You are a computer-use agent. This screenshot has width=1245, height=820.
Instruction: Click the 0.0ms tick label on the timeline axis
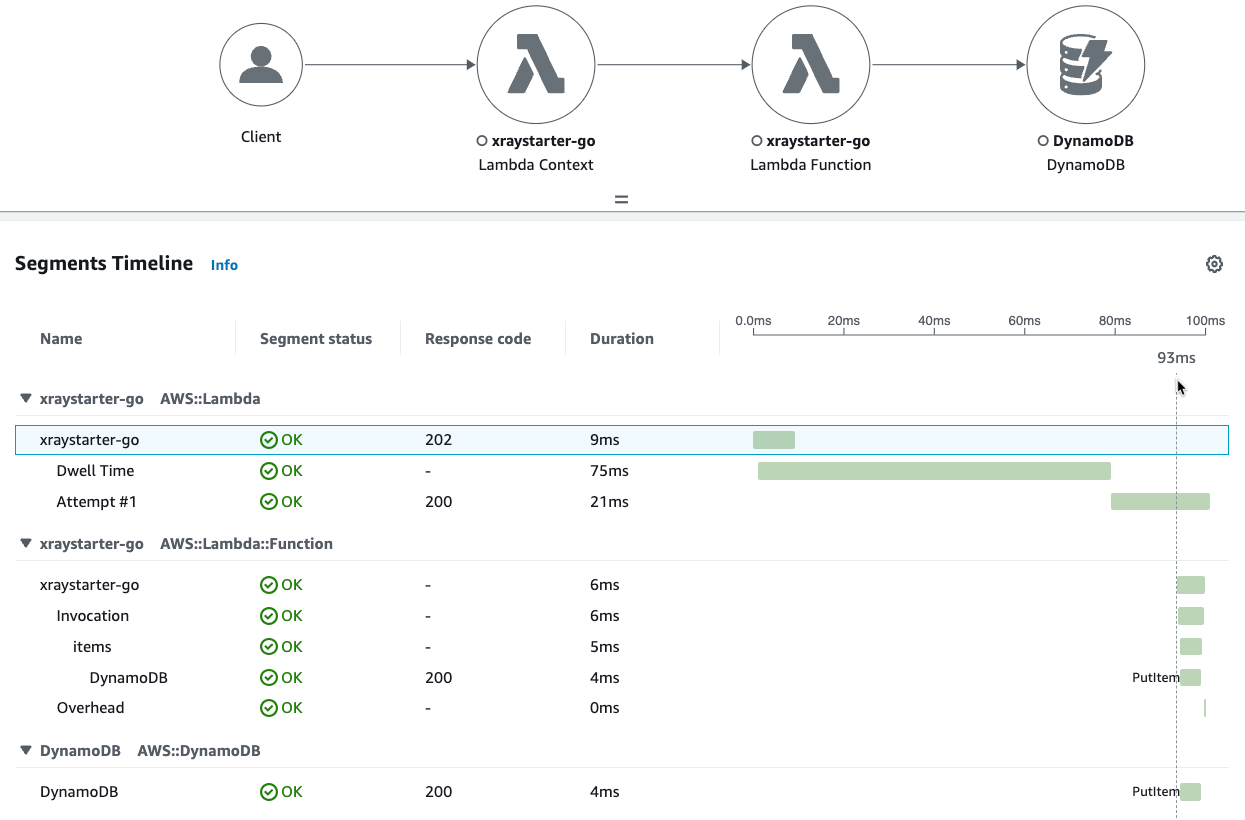click(753, 321)
